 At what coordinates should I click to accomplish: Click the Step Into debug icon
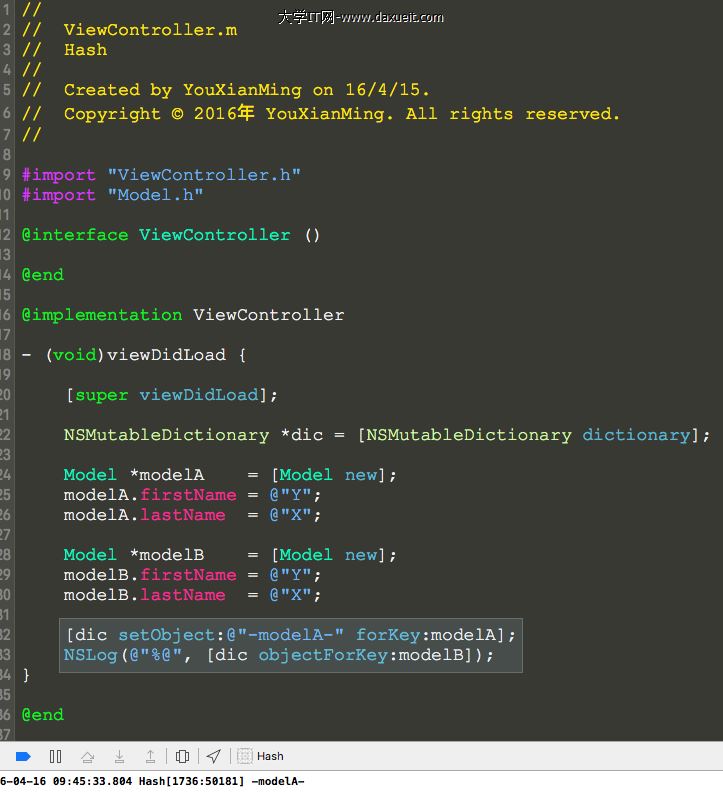point(119,756)
